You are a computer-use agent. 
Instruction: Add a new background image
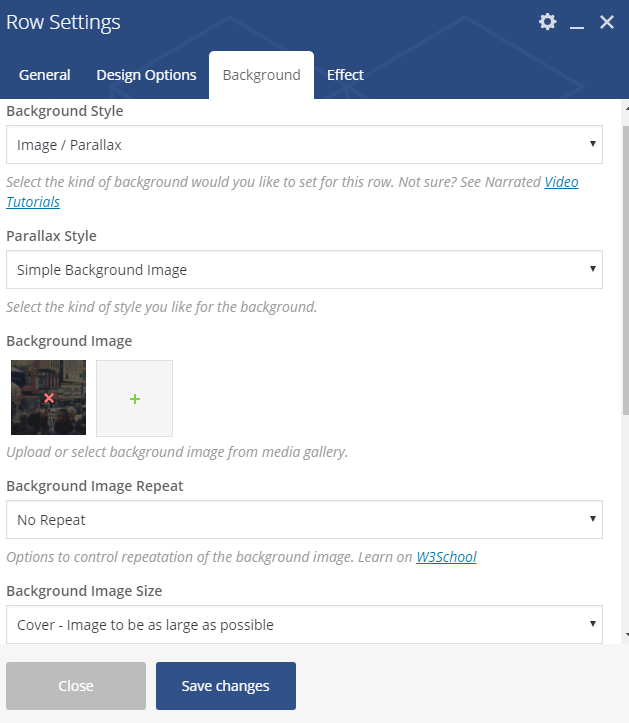point(135,398)
